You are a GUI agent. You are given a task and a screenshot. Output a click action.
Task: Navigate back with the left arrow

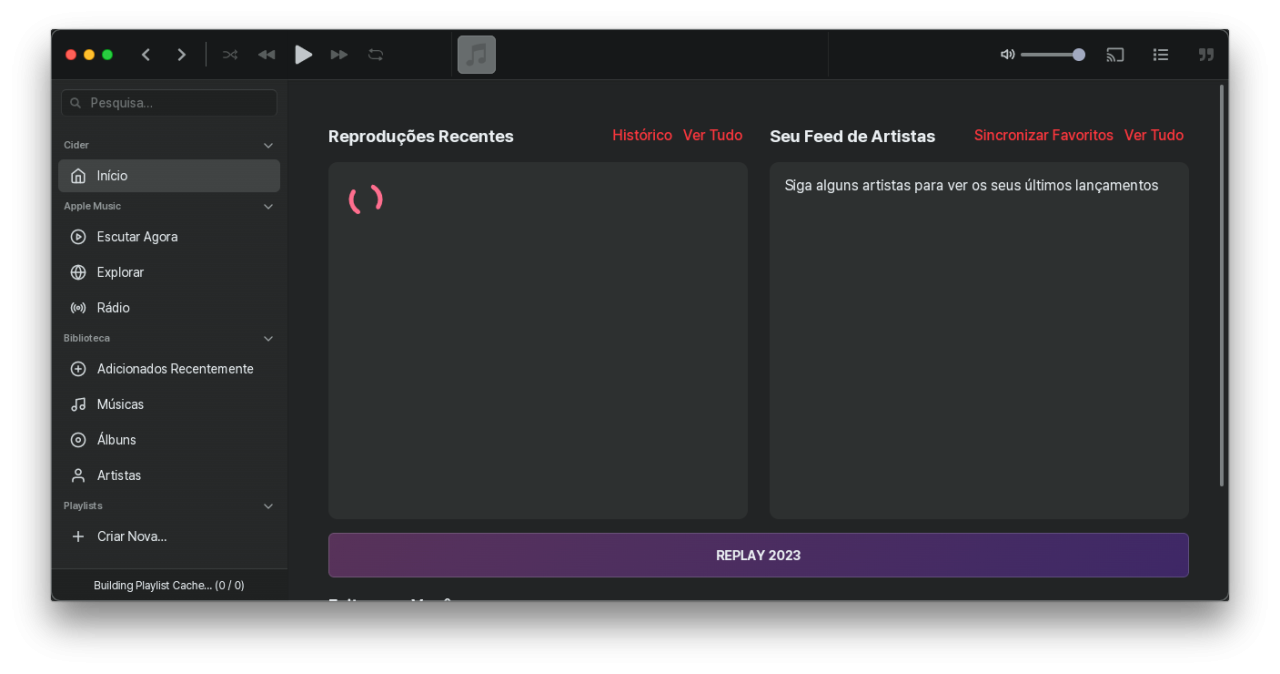click(146, 55)
